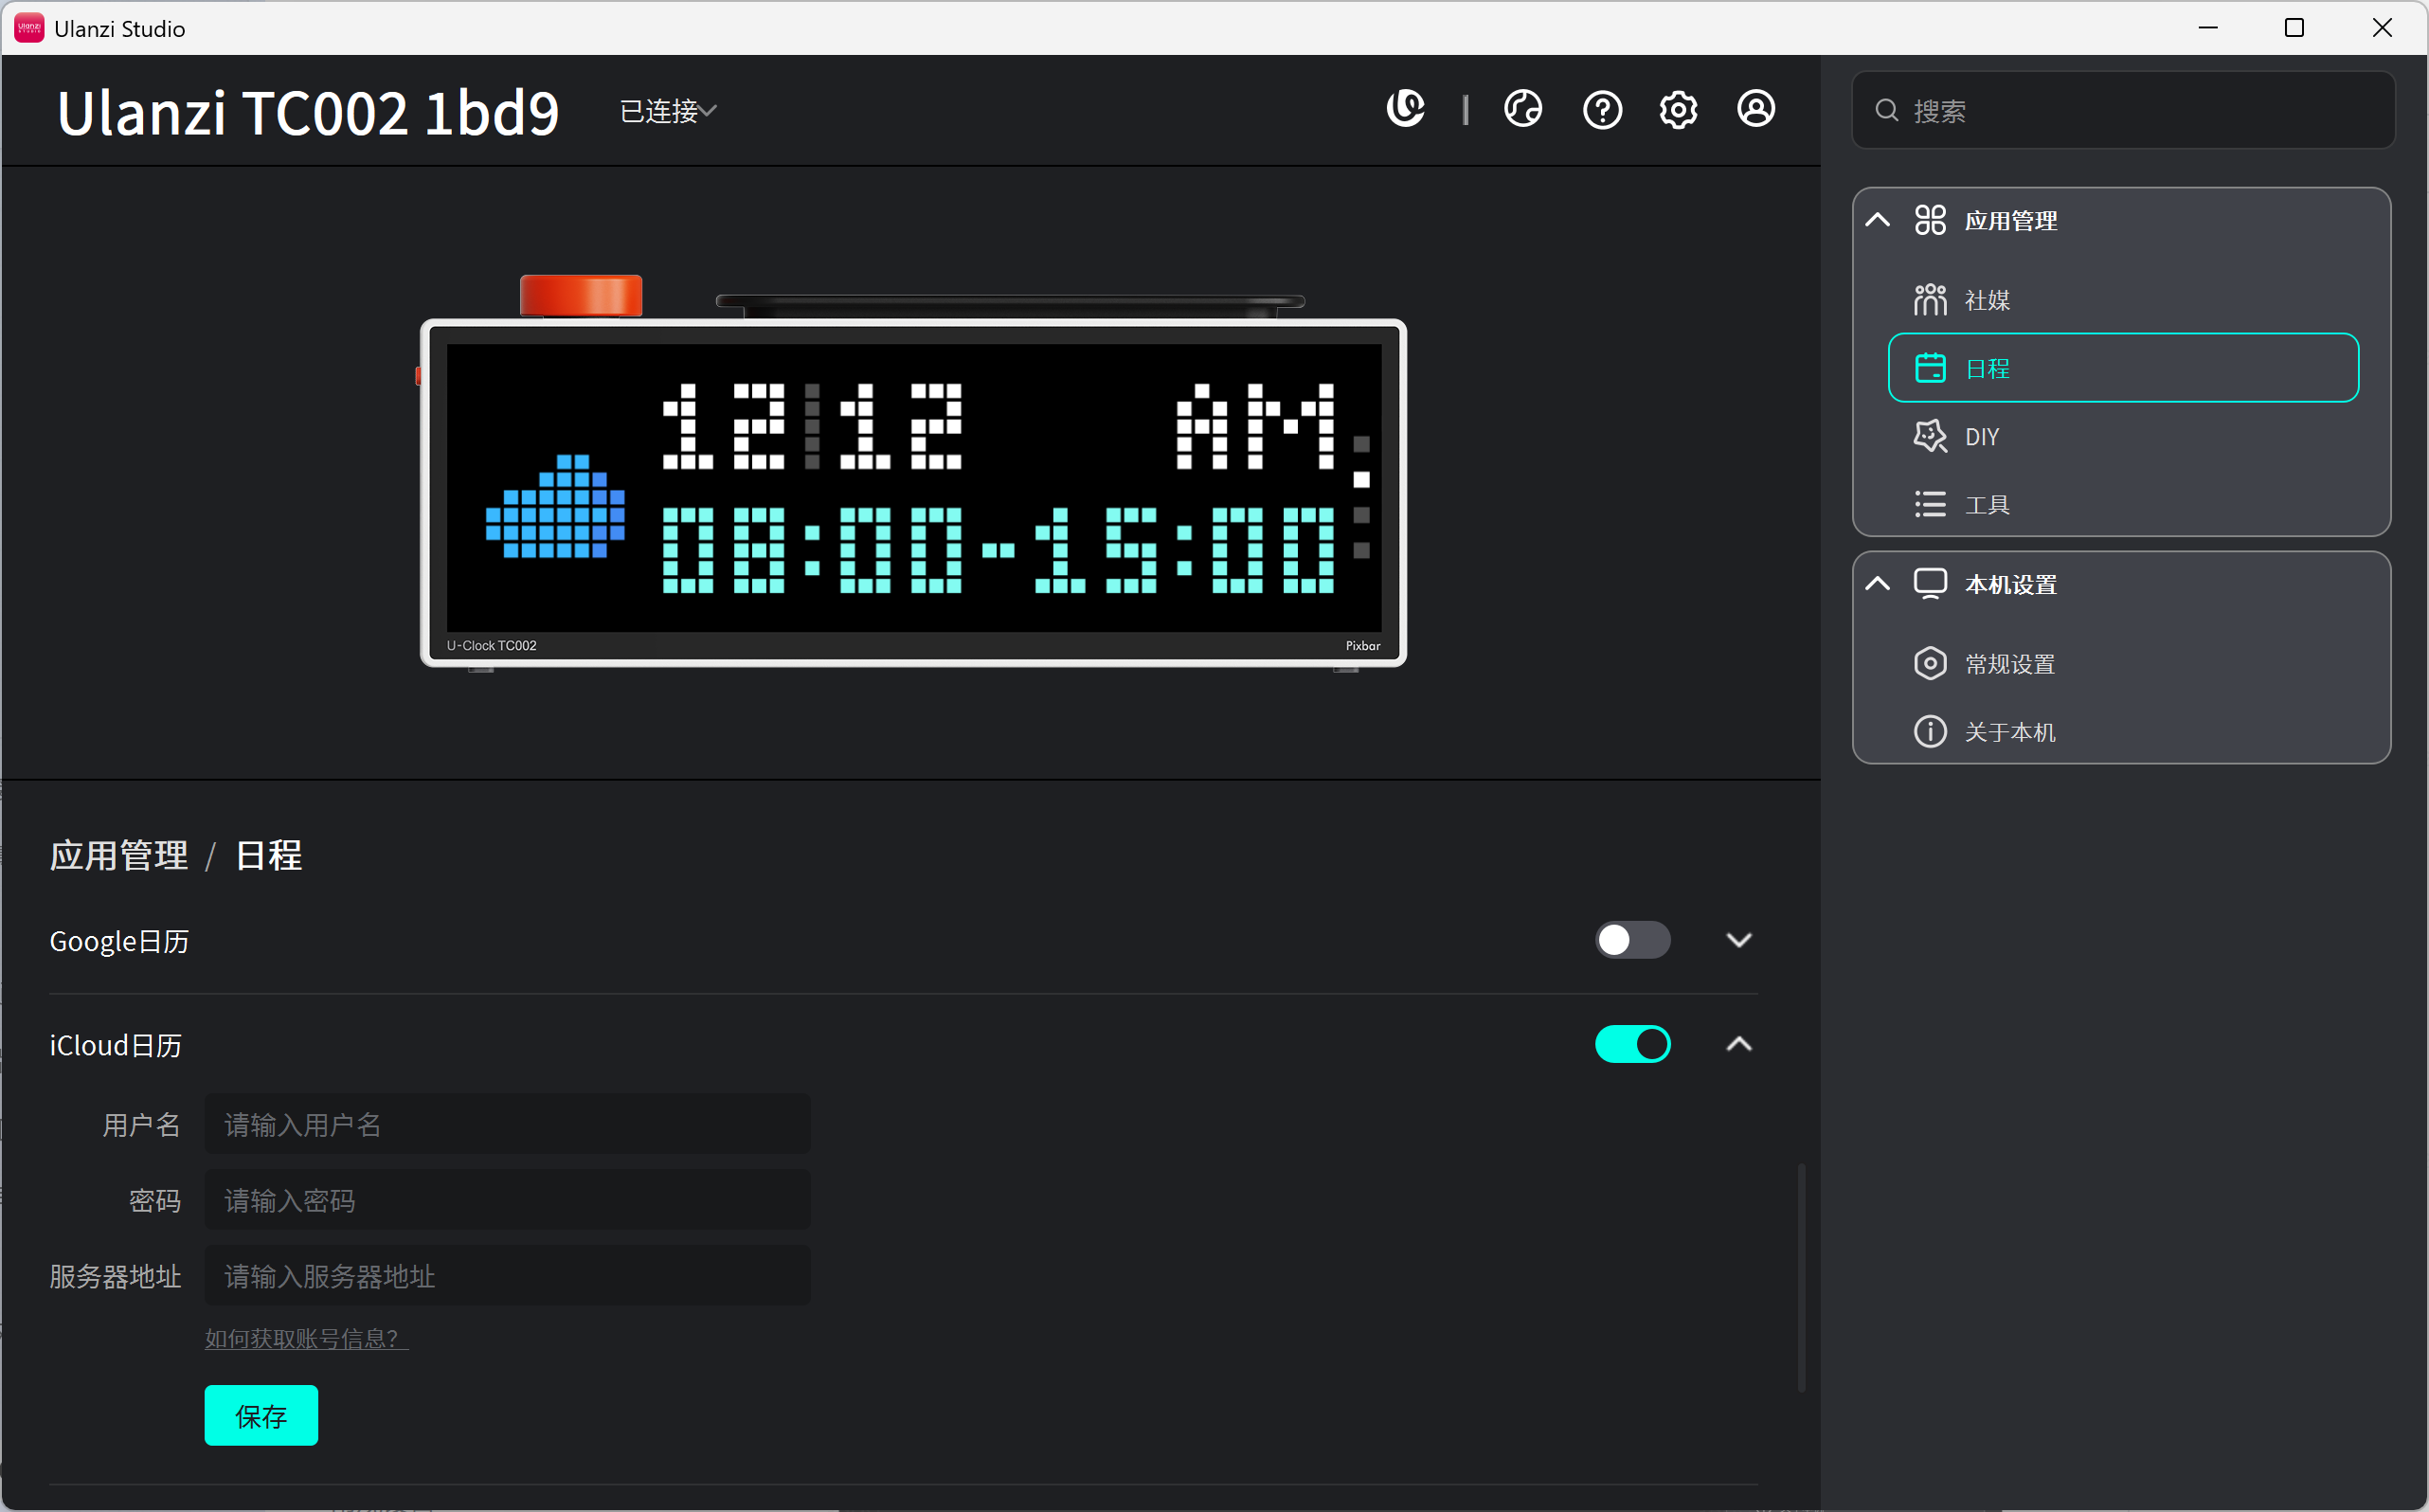
Task: Open 关于本机 in the sidebar
Action: 2122,732
